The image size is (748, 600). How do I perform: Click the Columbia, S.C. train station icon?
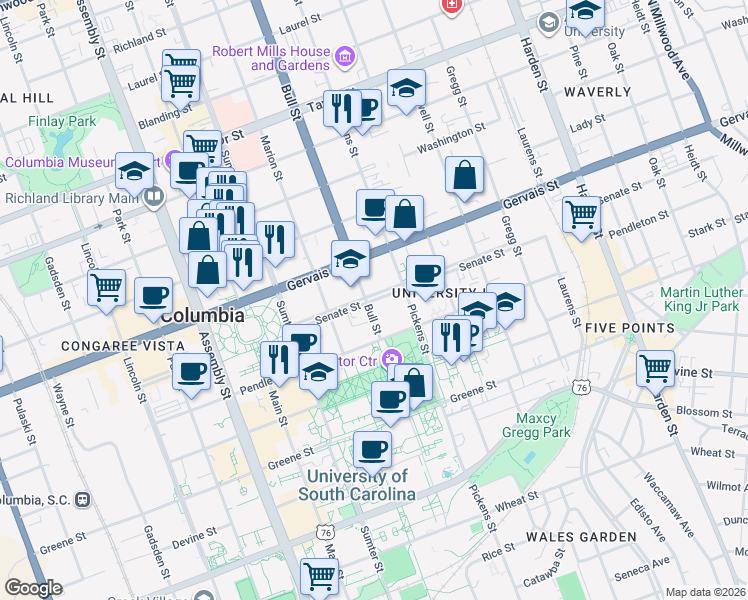click(83, 500)
